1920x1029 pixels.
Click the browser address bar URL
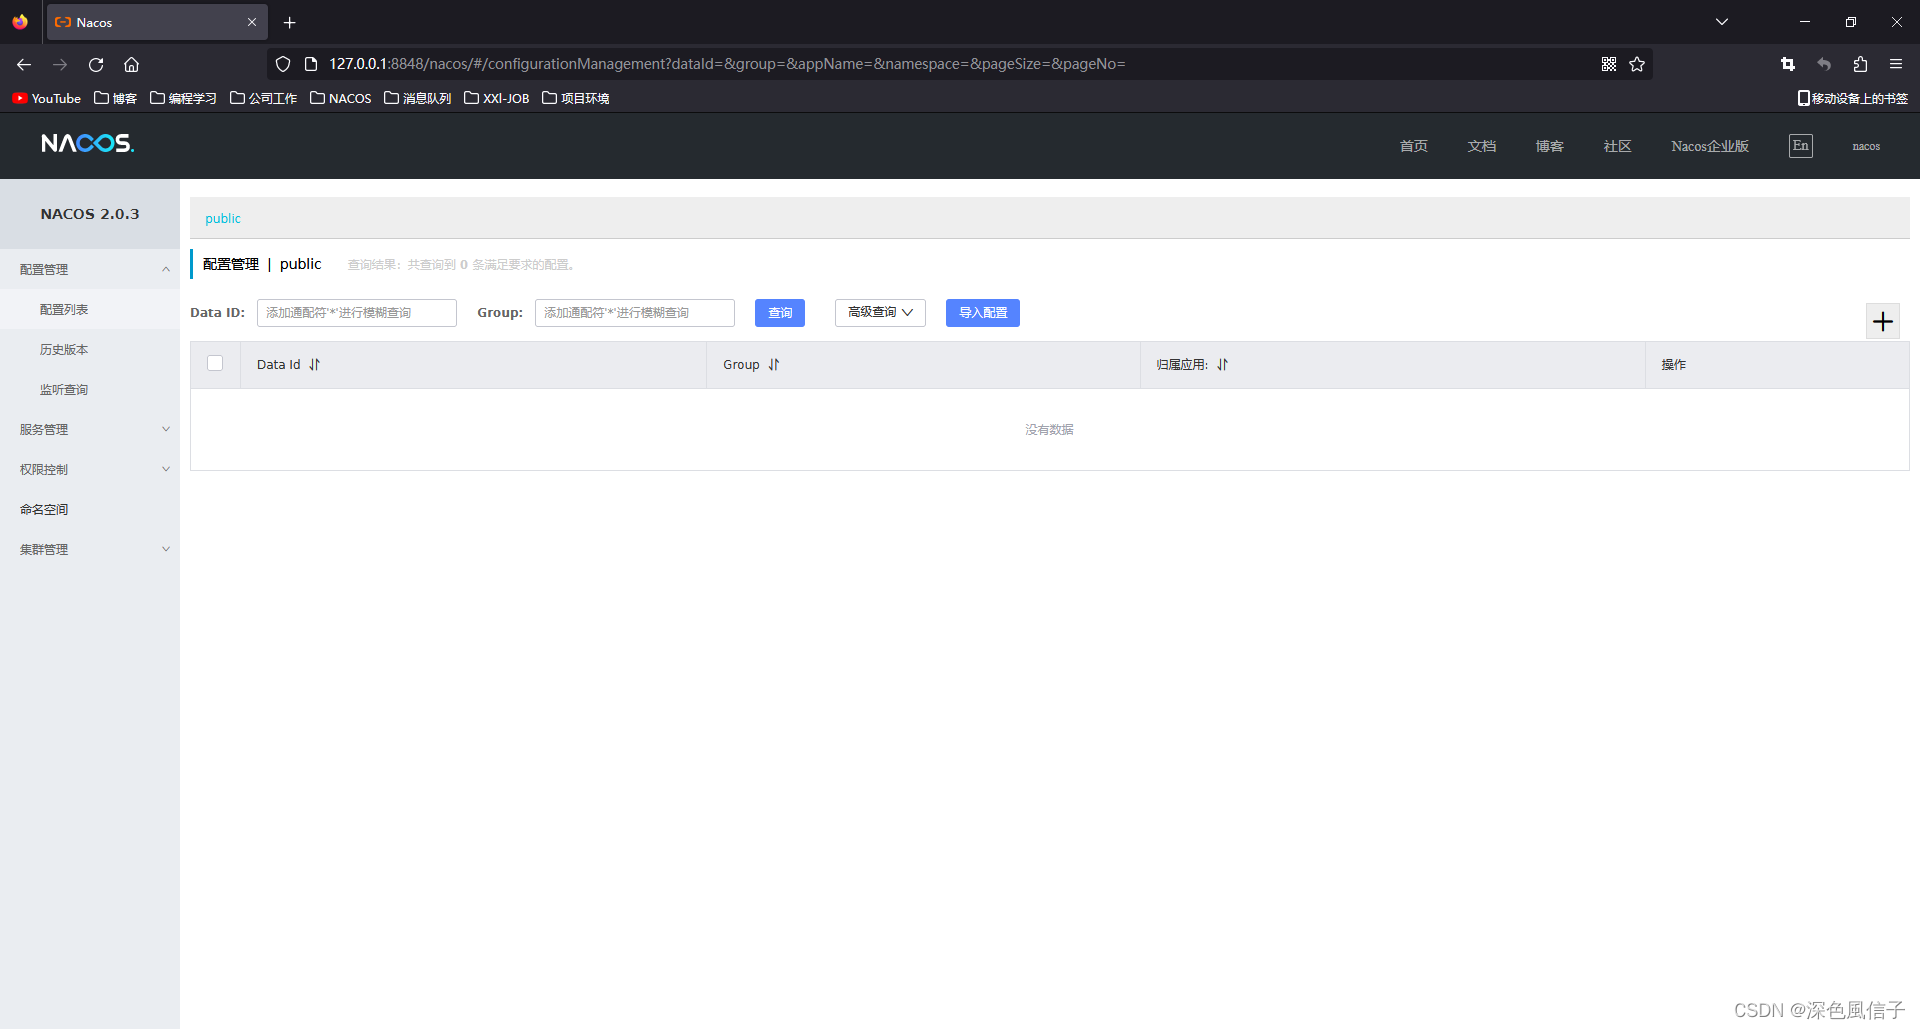pos(727,64)
